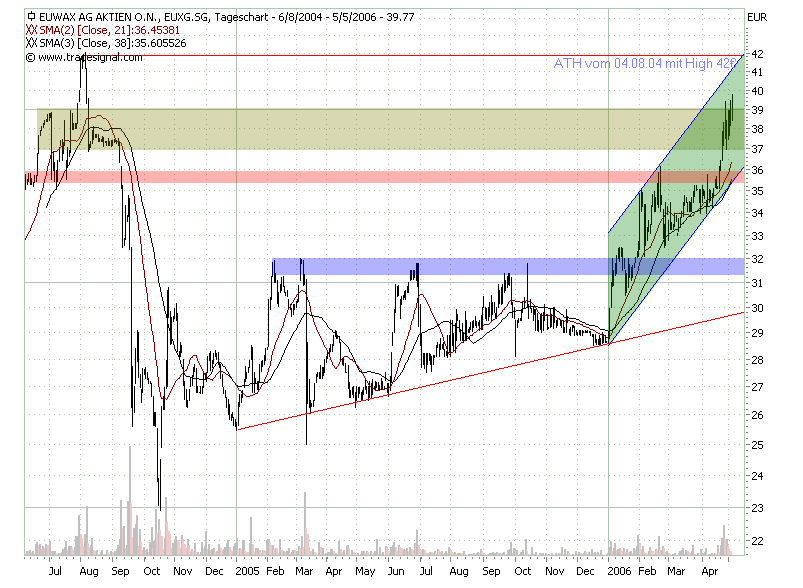Click the Feb label right after 2006
The height and width of the screenshot is (588, 803).
pos(647,571)
